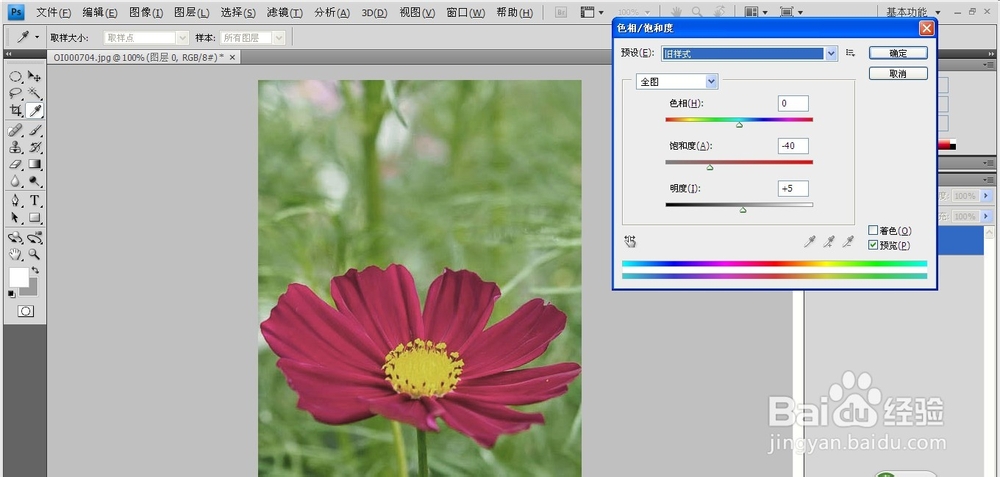This screenshot has width=1000, height=477.
Task: Click the 饱和度 saturation slider handle
Action: [x=710, y=168]
